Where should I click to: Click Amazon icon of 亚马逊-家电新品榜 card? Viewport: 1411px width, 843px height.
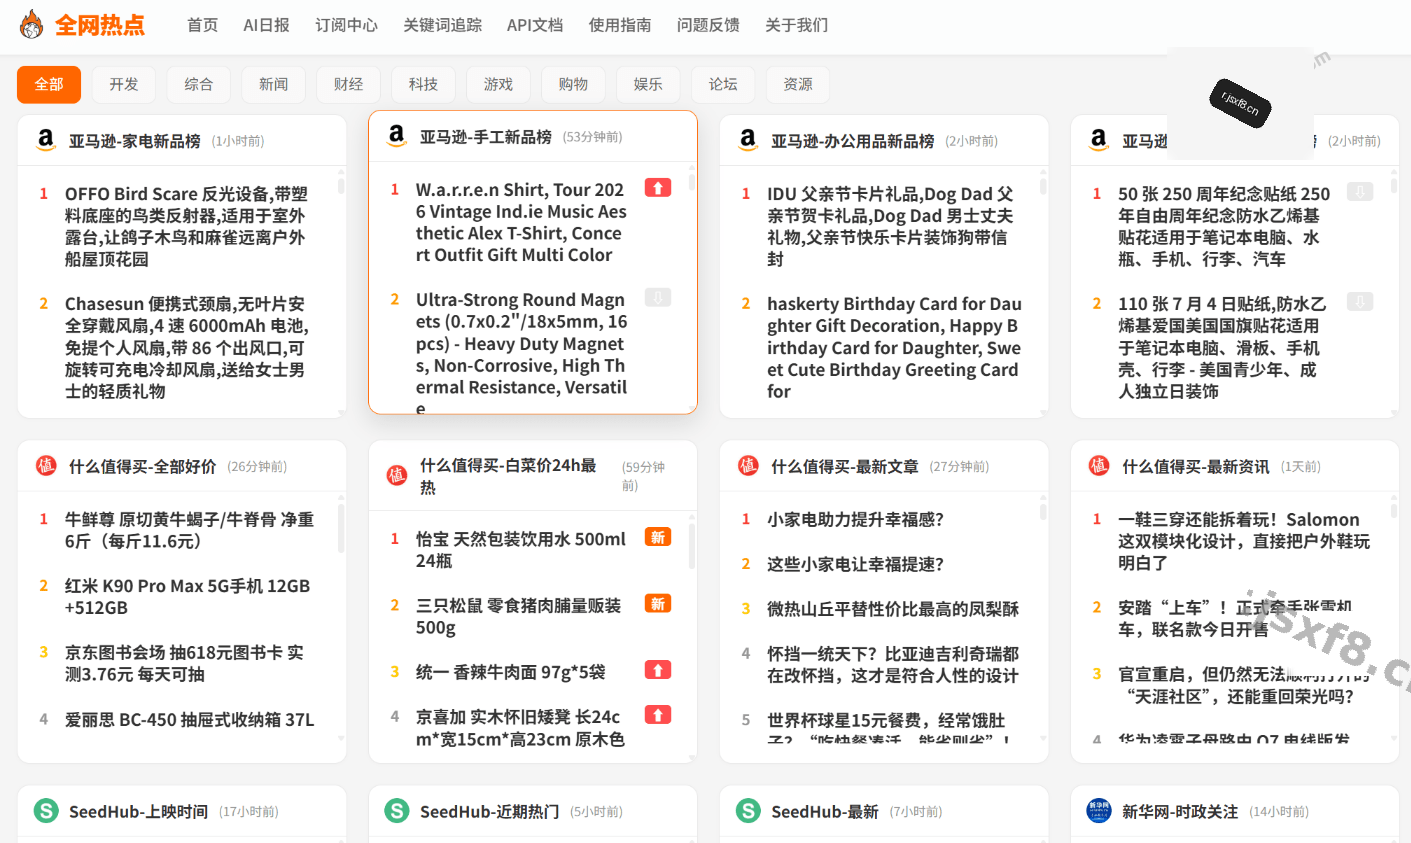[x=46, y=140]
